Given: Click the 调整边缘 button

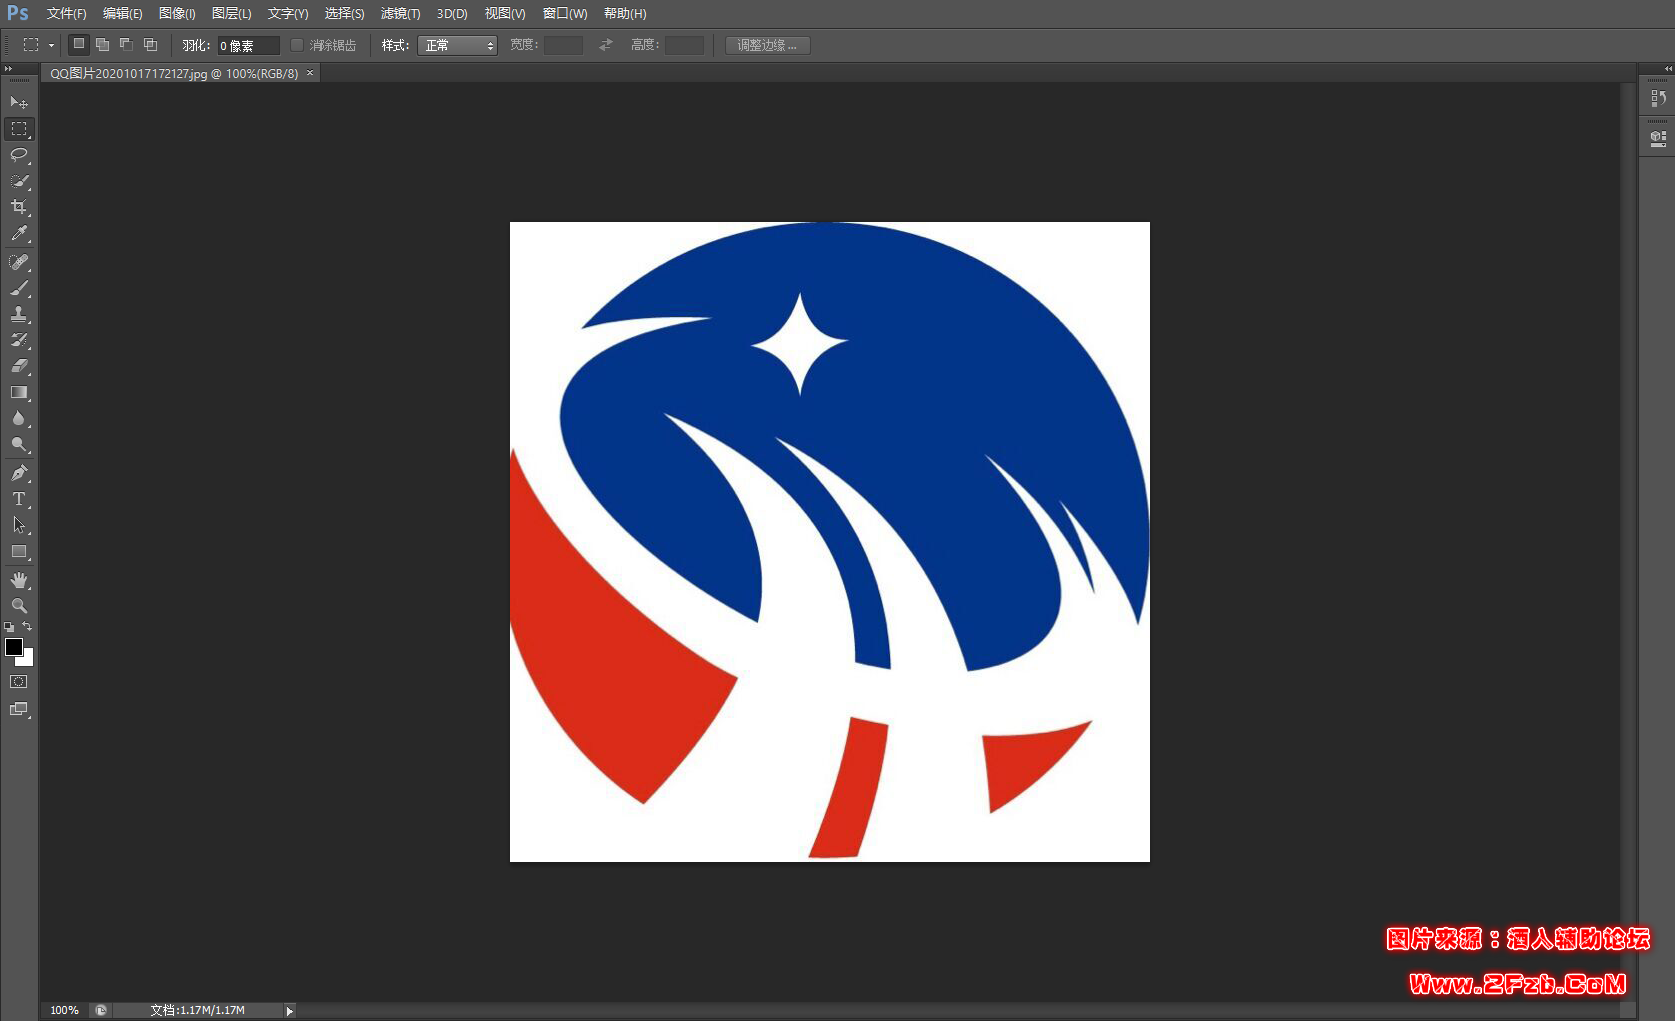Looking at the screenshot, I should (x=767, y=45).
